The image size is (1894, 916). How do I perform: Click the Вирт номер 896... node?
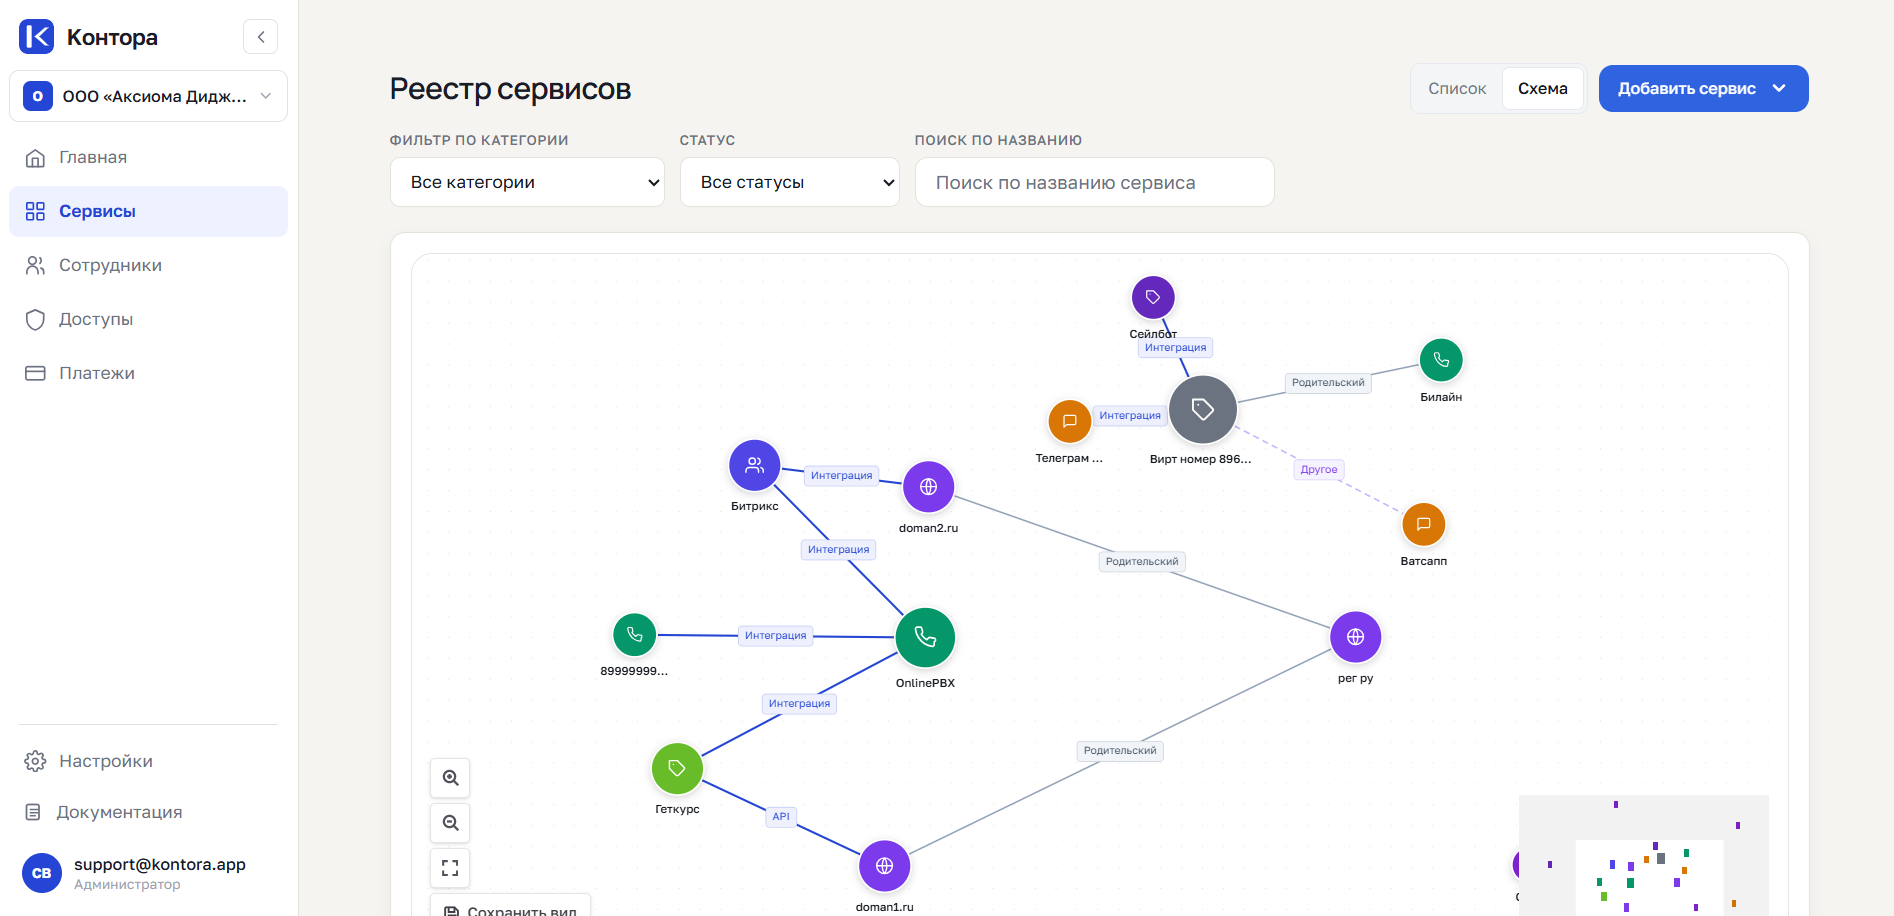point(1203,409)
